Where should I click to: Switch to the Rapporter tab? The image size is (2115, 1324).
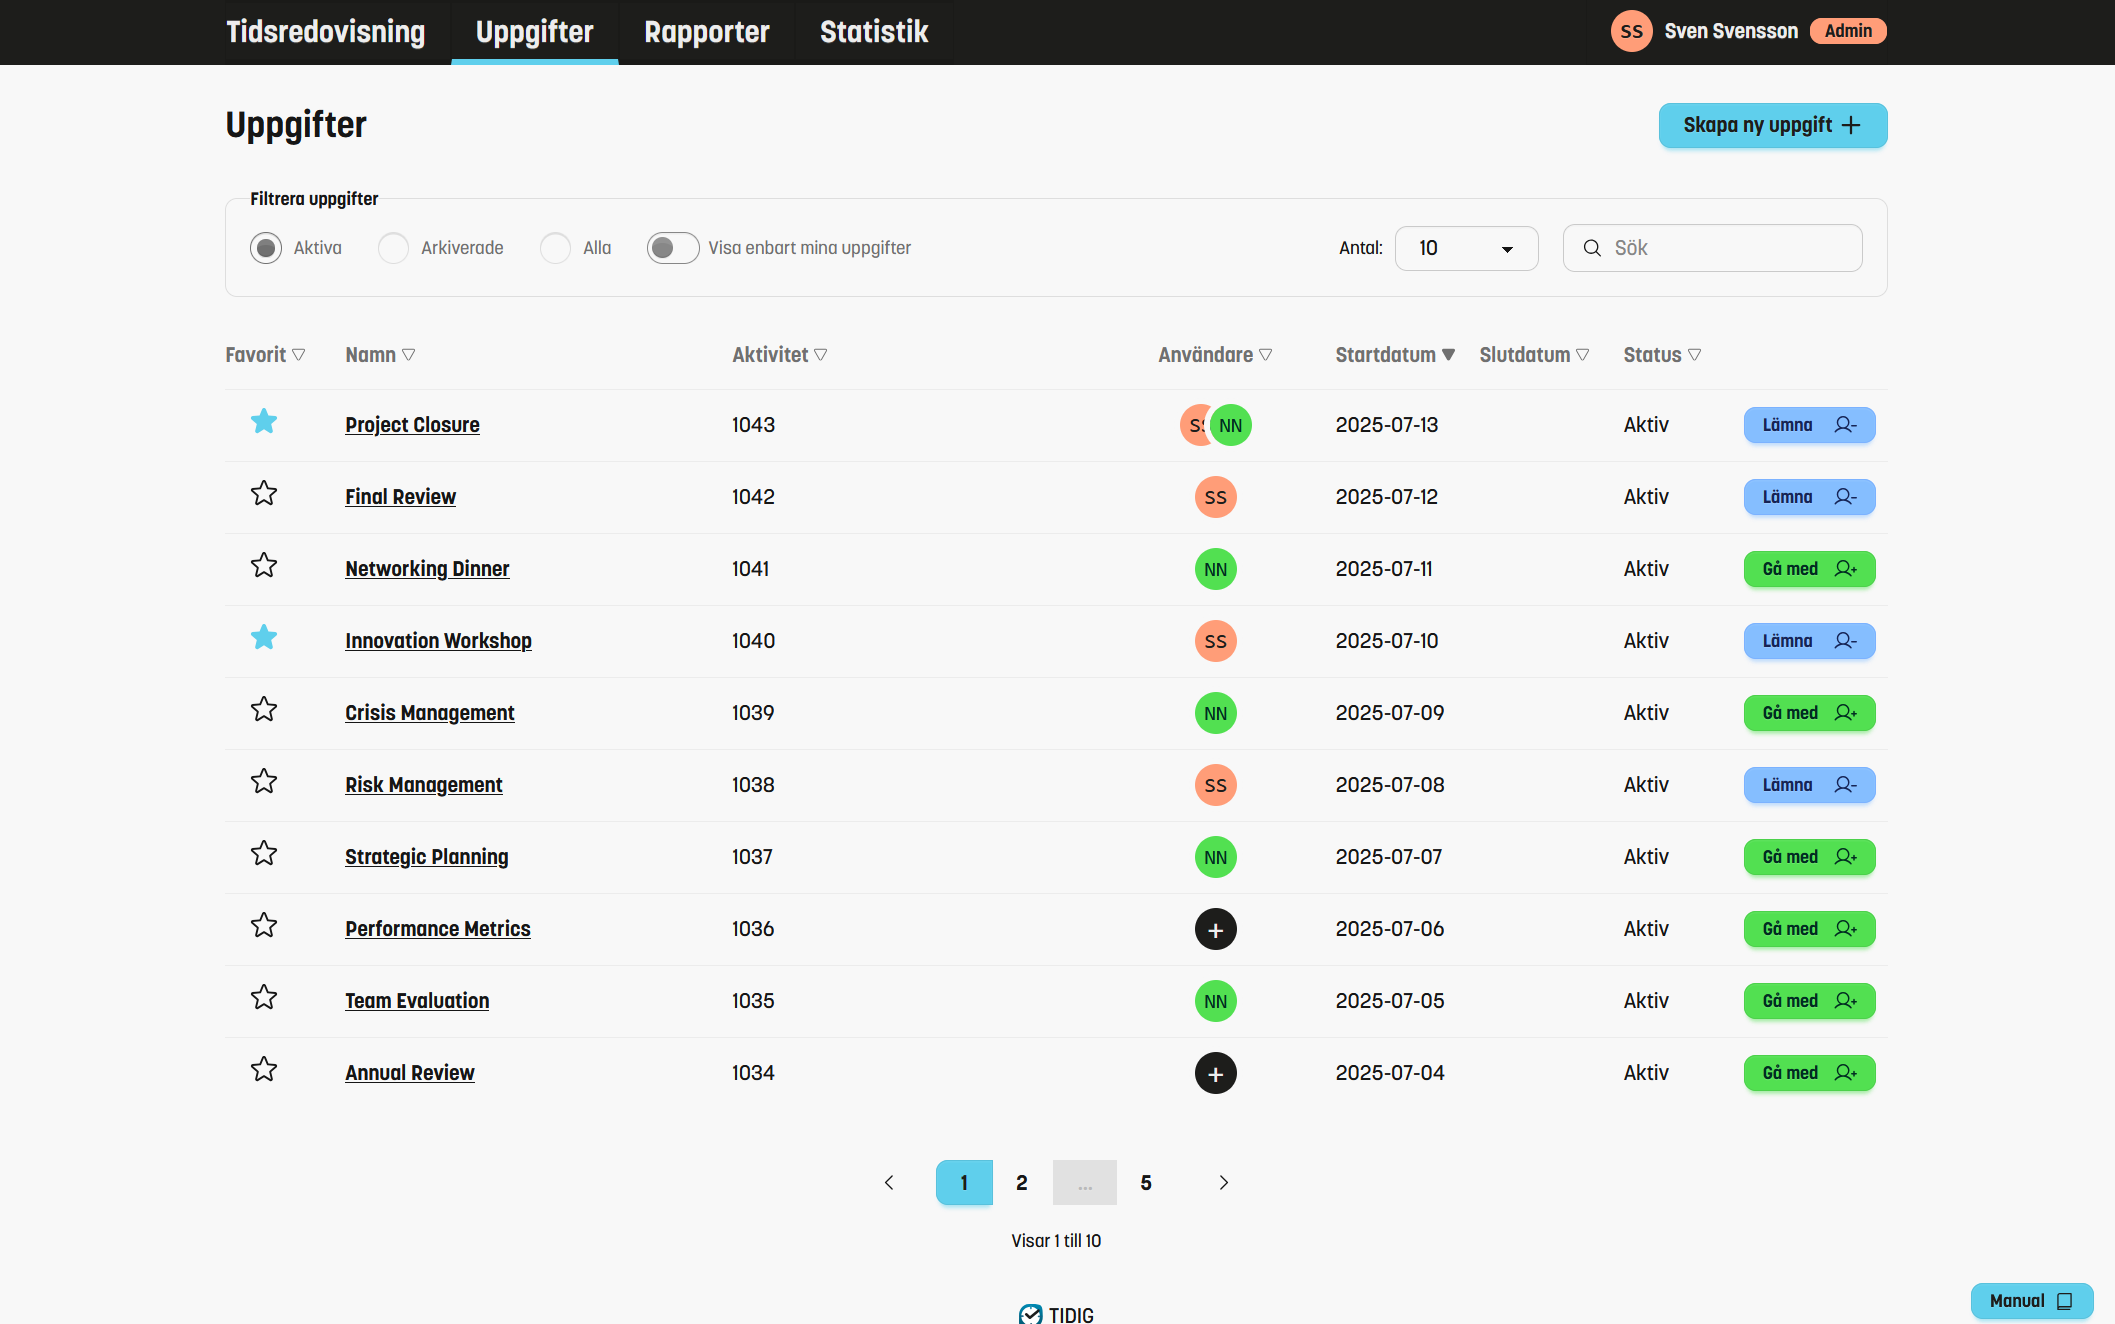point(706,32)
